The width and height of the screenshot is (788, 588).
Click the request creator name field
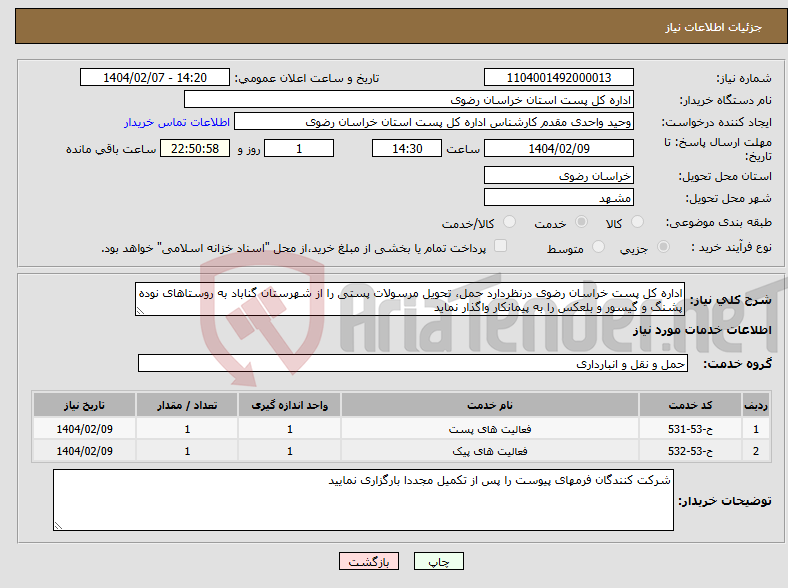tap(434, 122)
